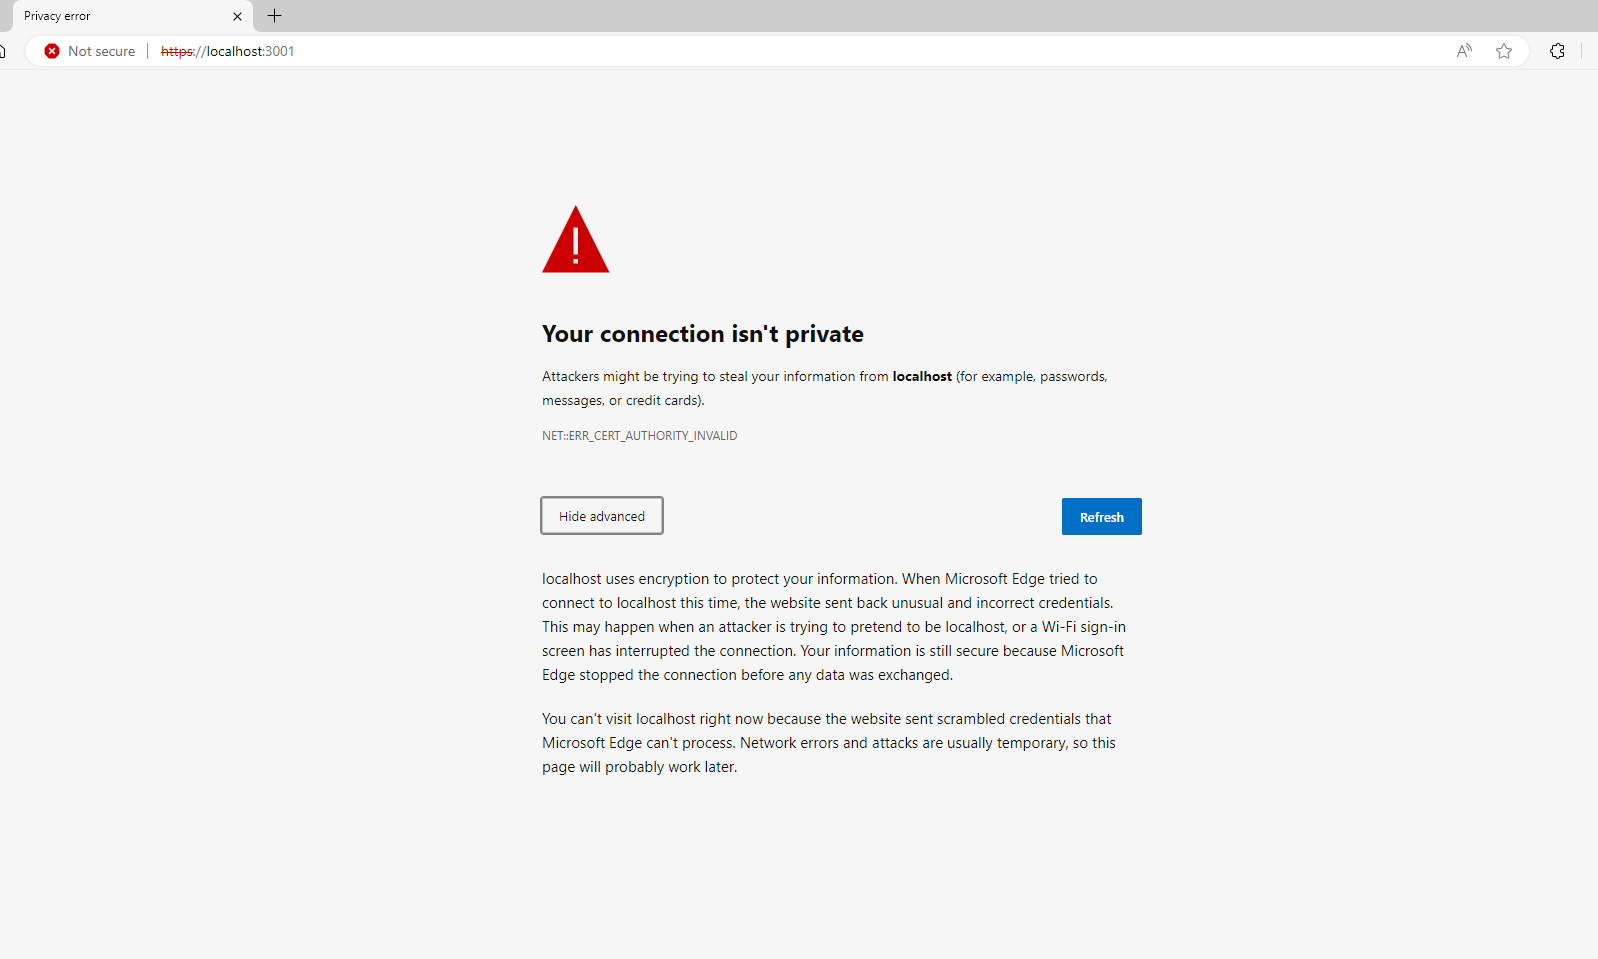The width and height of the screenshot is (1598, 959).
Task: Click the Home icon left of address bar
Action: click(3, 51)
